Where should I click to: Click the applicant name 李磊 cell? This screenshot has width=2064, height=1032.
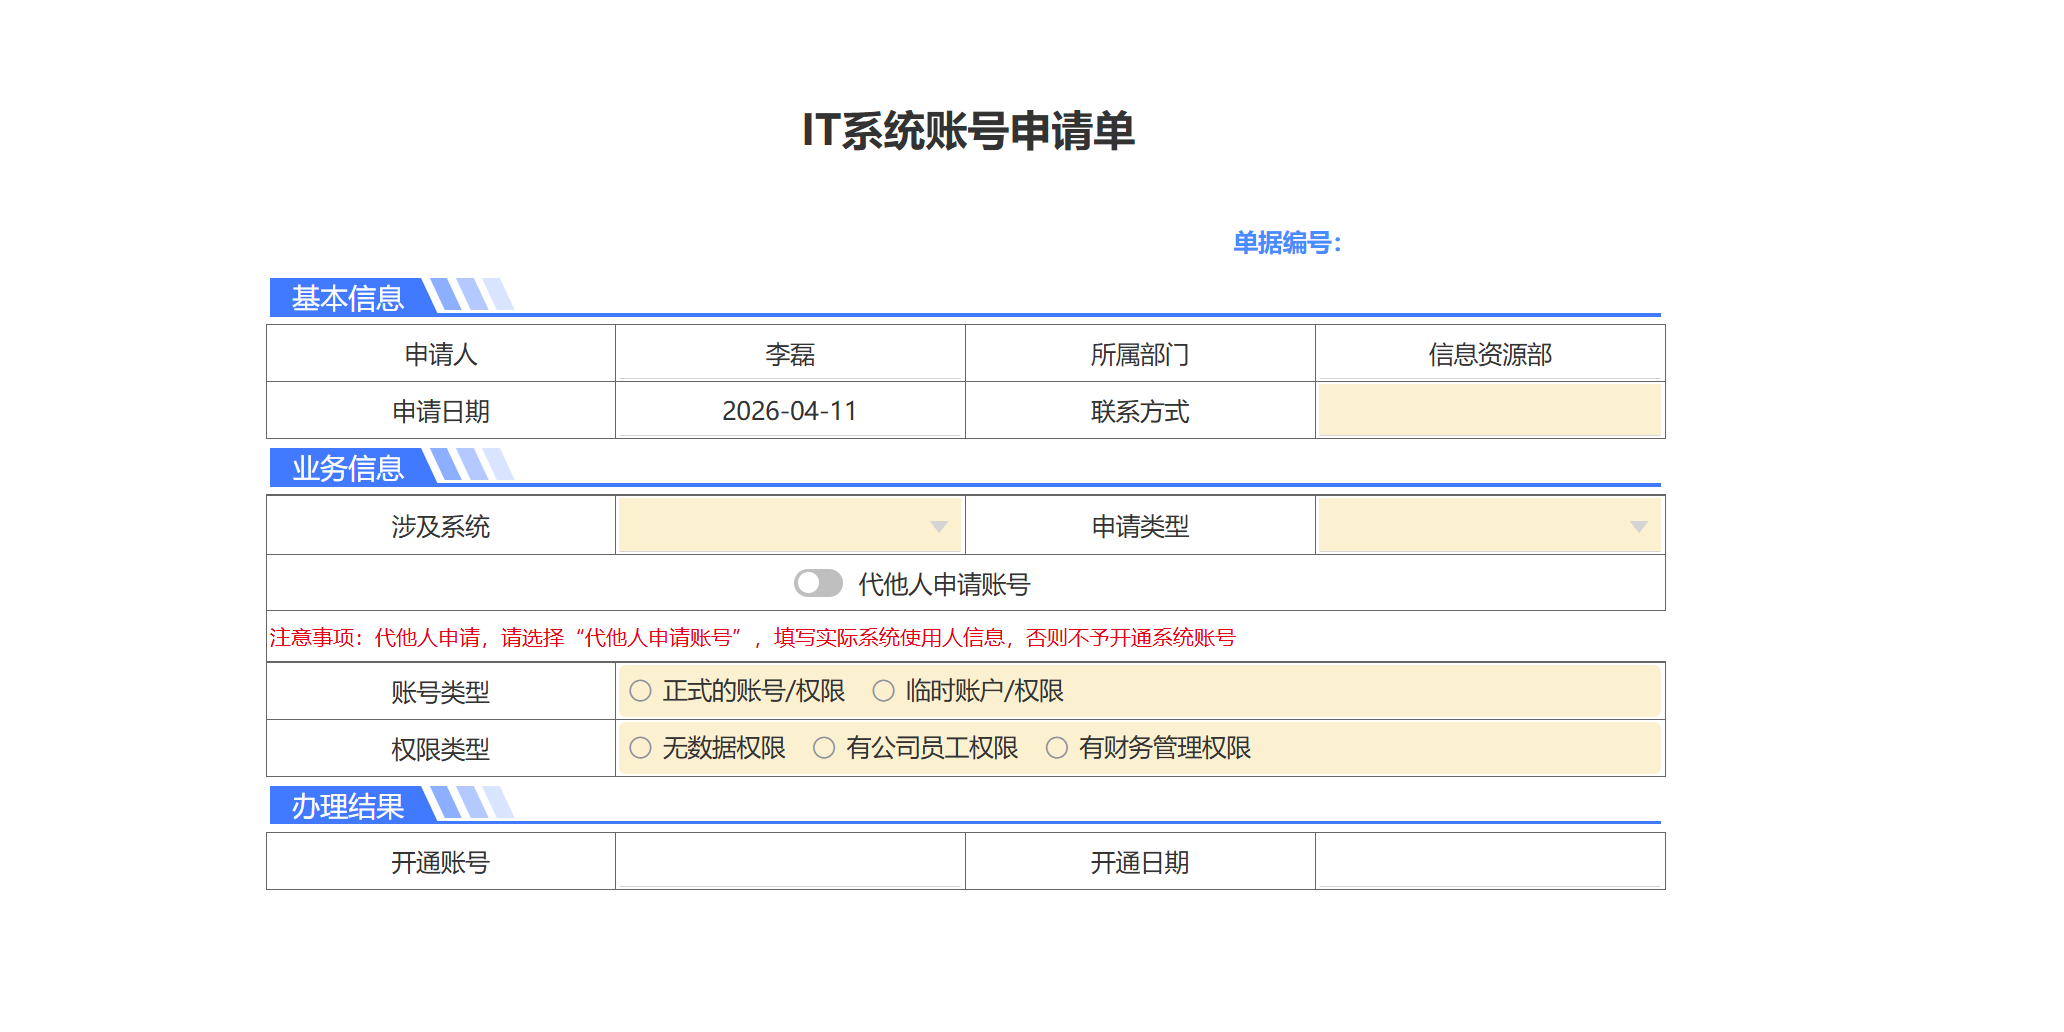click(x=790, y=352)
